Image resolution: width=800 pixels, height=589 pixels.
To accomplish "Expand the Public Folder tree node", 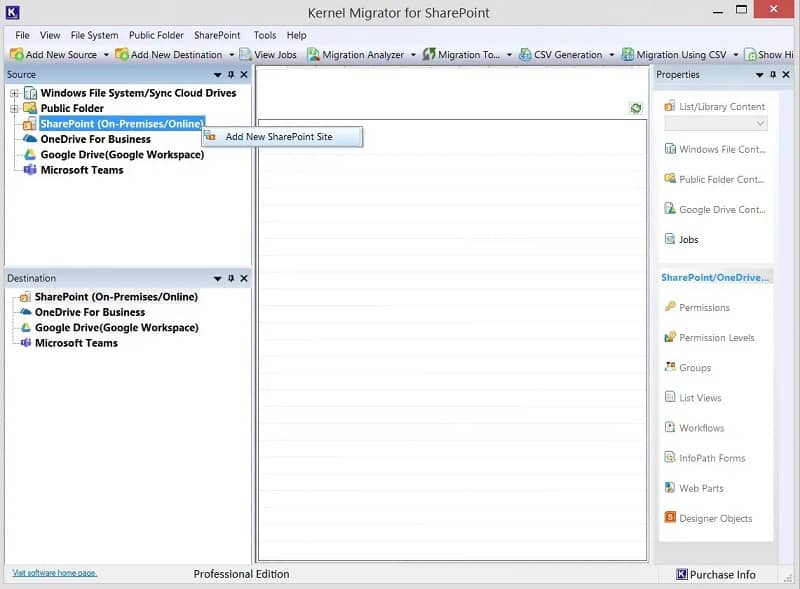I will [14, 108].
